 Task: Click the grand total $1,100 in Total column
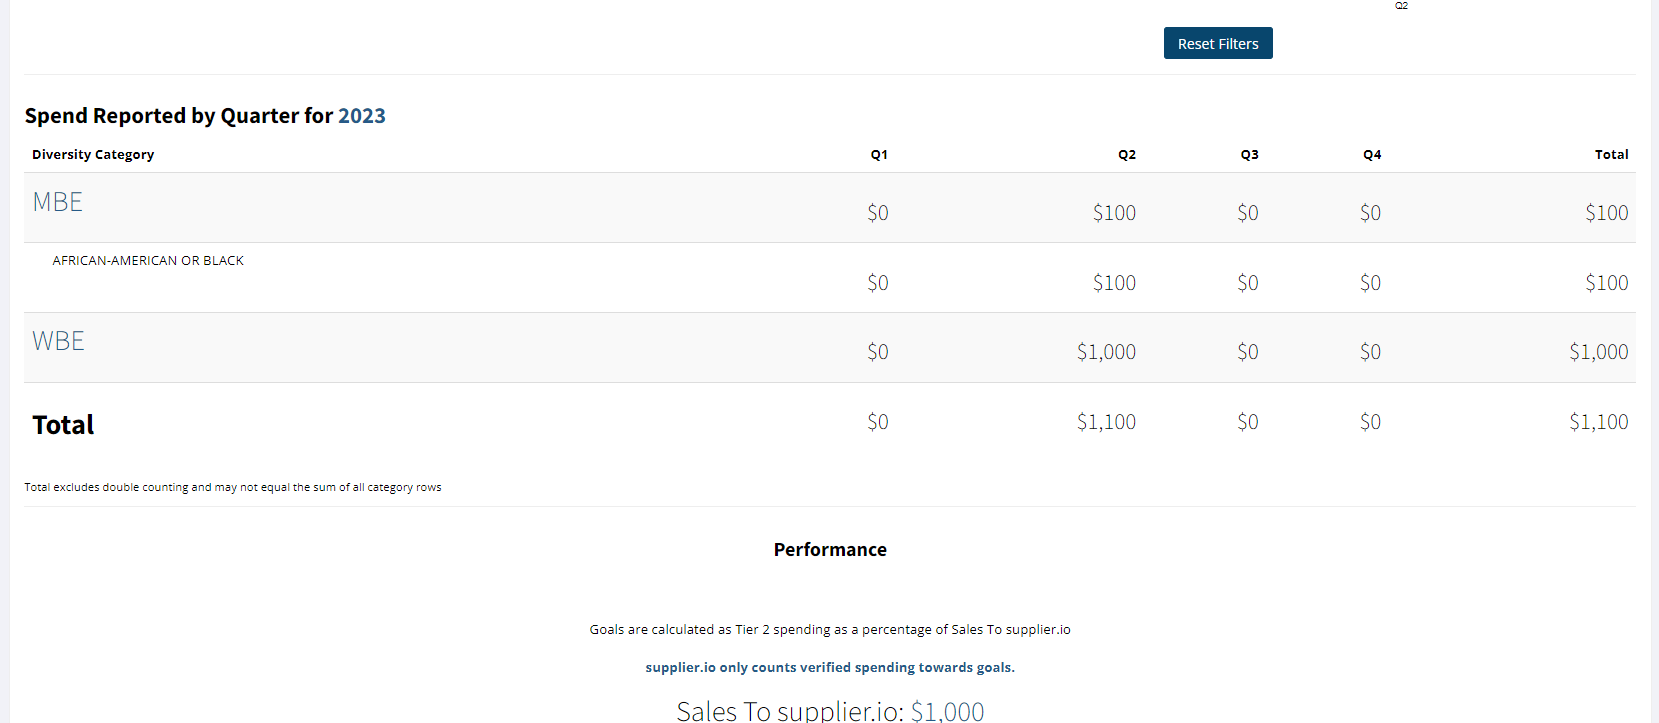coord(1598,422)
